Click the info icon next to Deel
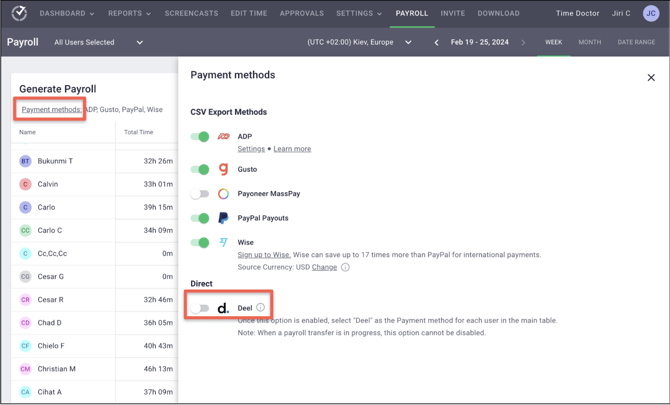The image size is (670, 405). pos(261,308)
